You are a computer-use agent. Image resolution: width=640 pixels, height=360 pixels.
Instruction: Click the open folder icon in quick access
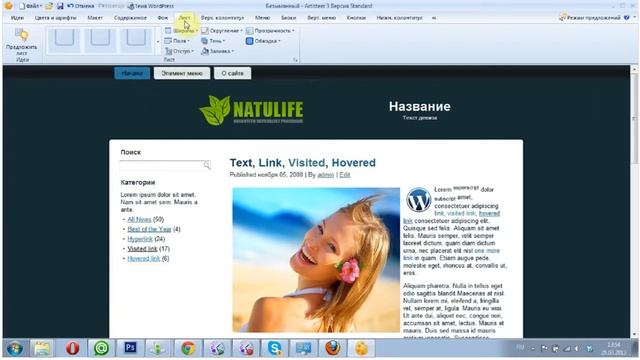pos(49,6)
